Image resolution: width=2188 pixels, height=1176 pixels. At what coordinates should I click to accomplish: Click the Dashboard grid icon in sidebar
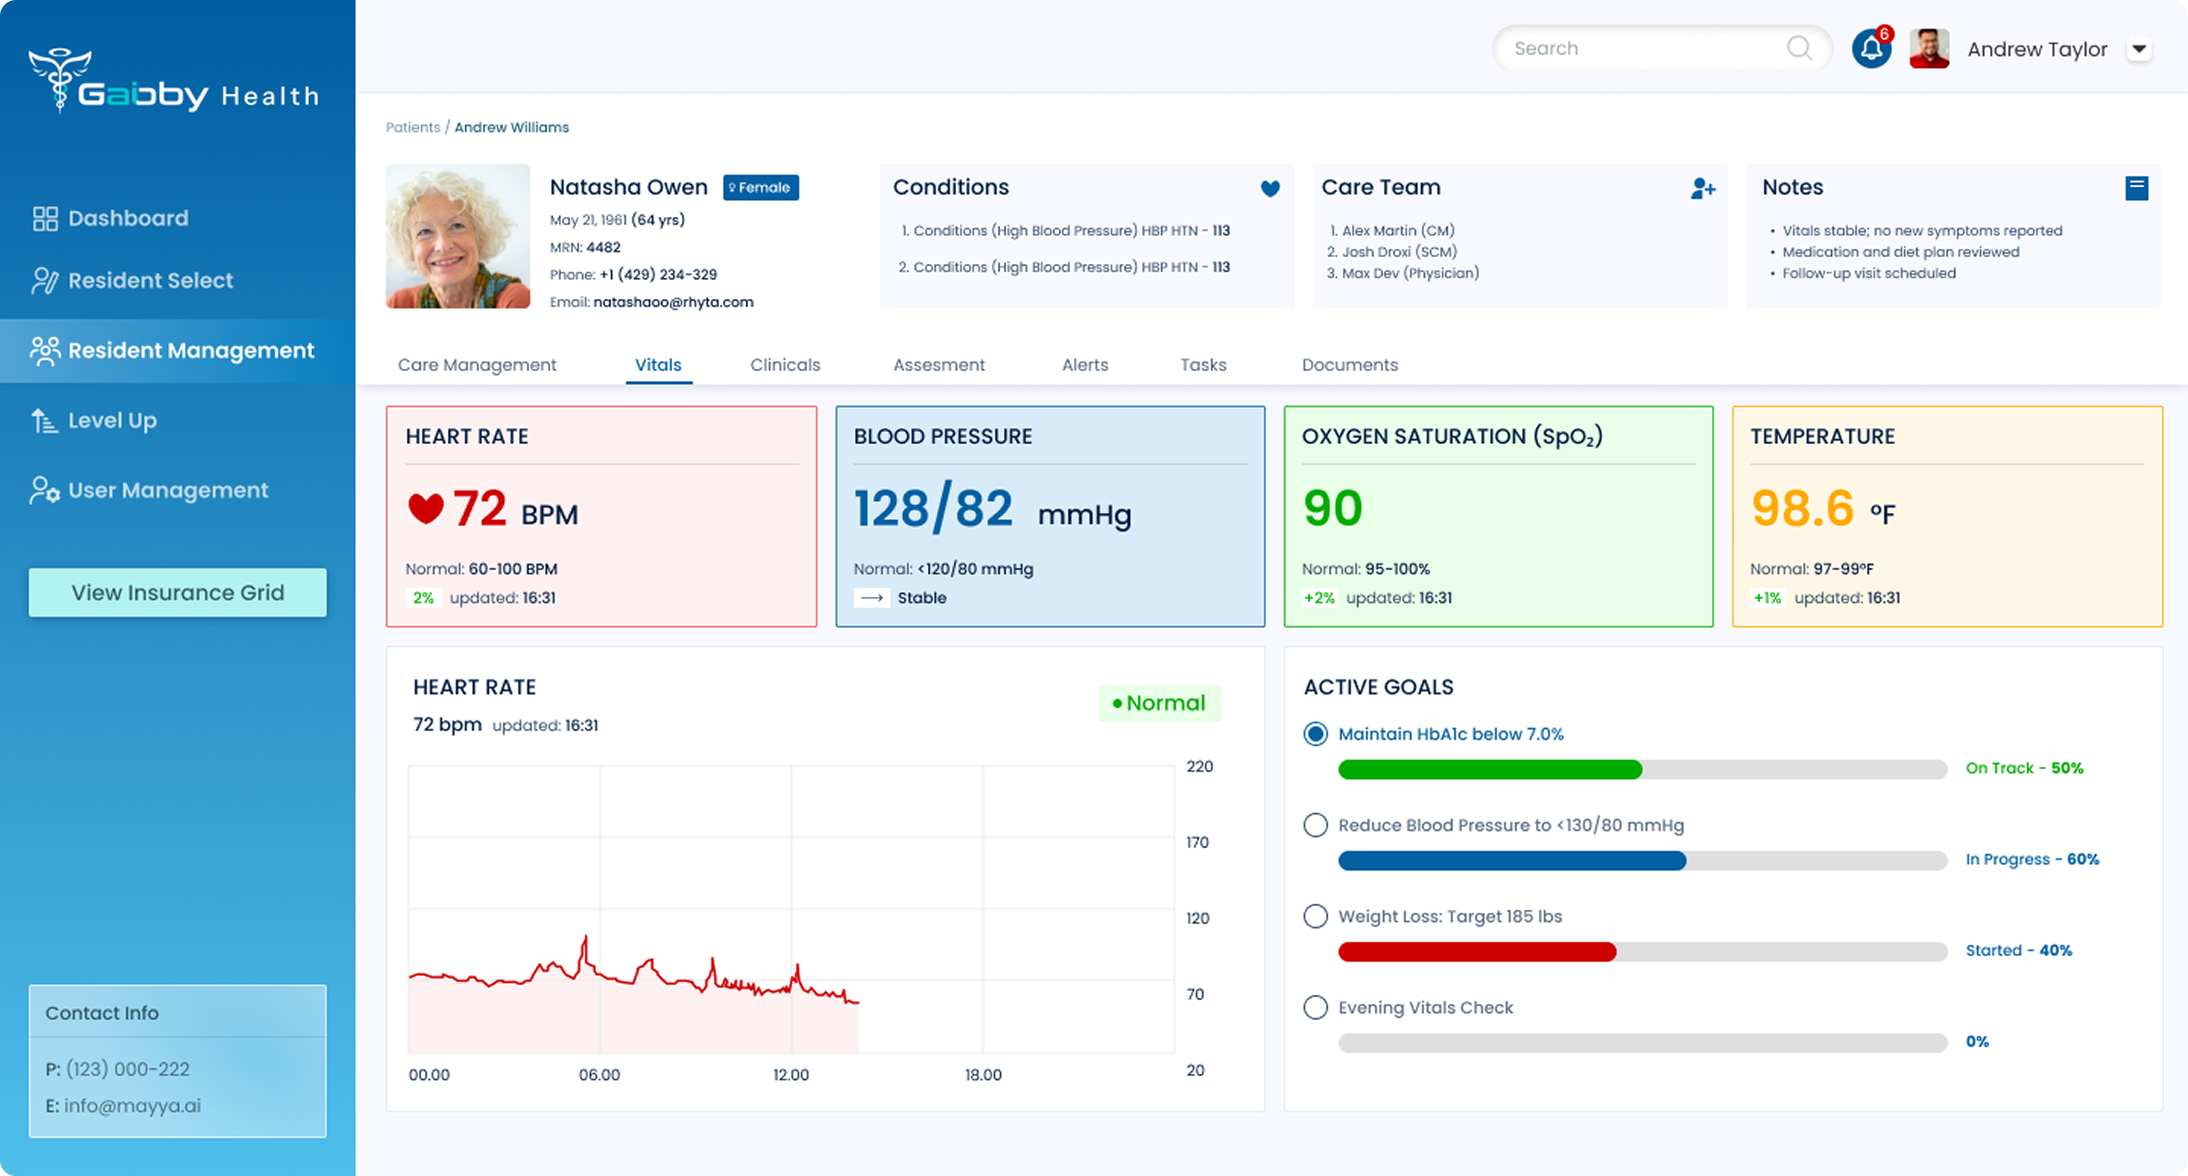click(x=45, y=218)
